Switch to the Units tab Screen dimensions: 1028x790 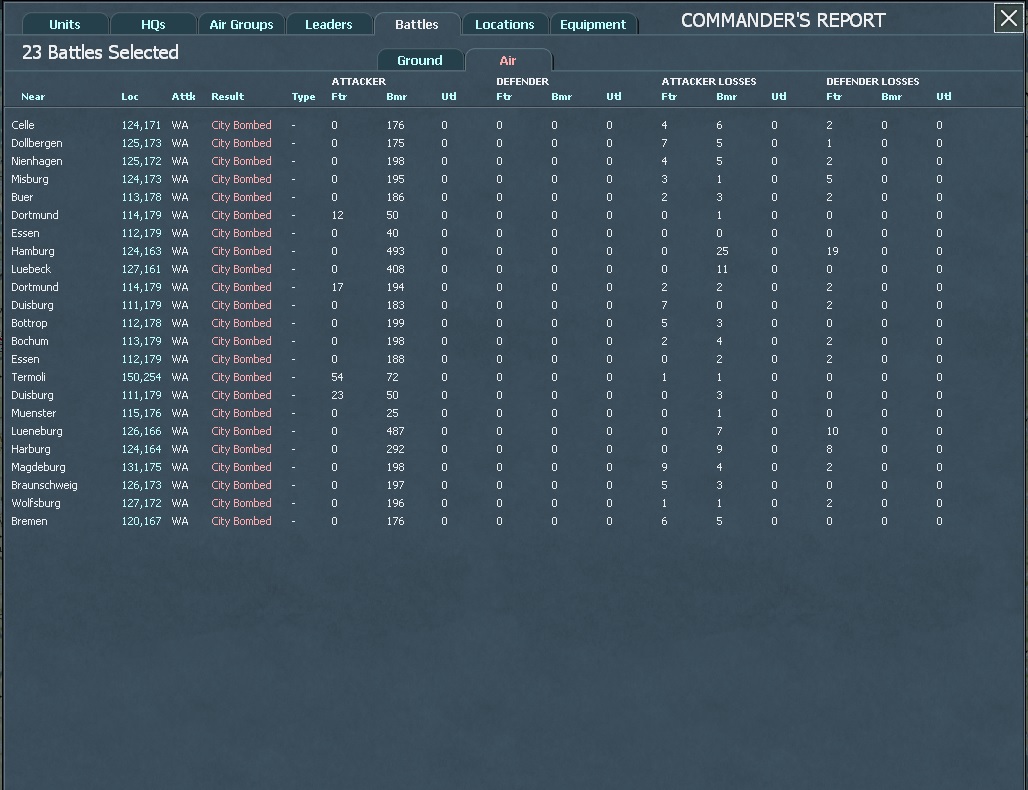tap(65, 24)
